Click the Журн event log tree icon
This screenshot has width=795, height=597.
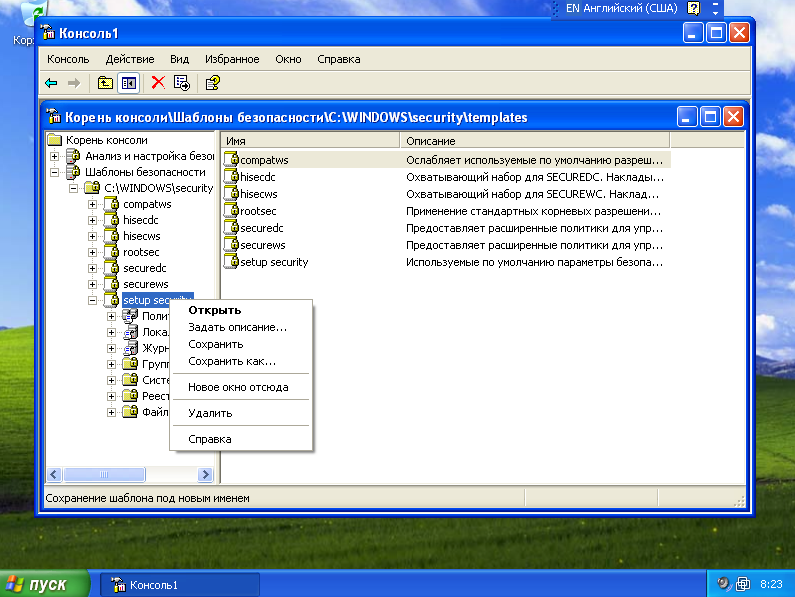pyautogui.click(x=130, y=348)
